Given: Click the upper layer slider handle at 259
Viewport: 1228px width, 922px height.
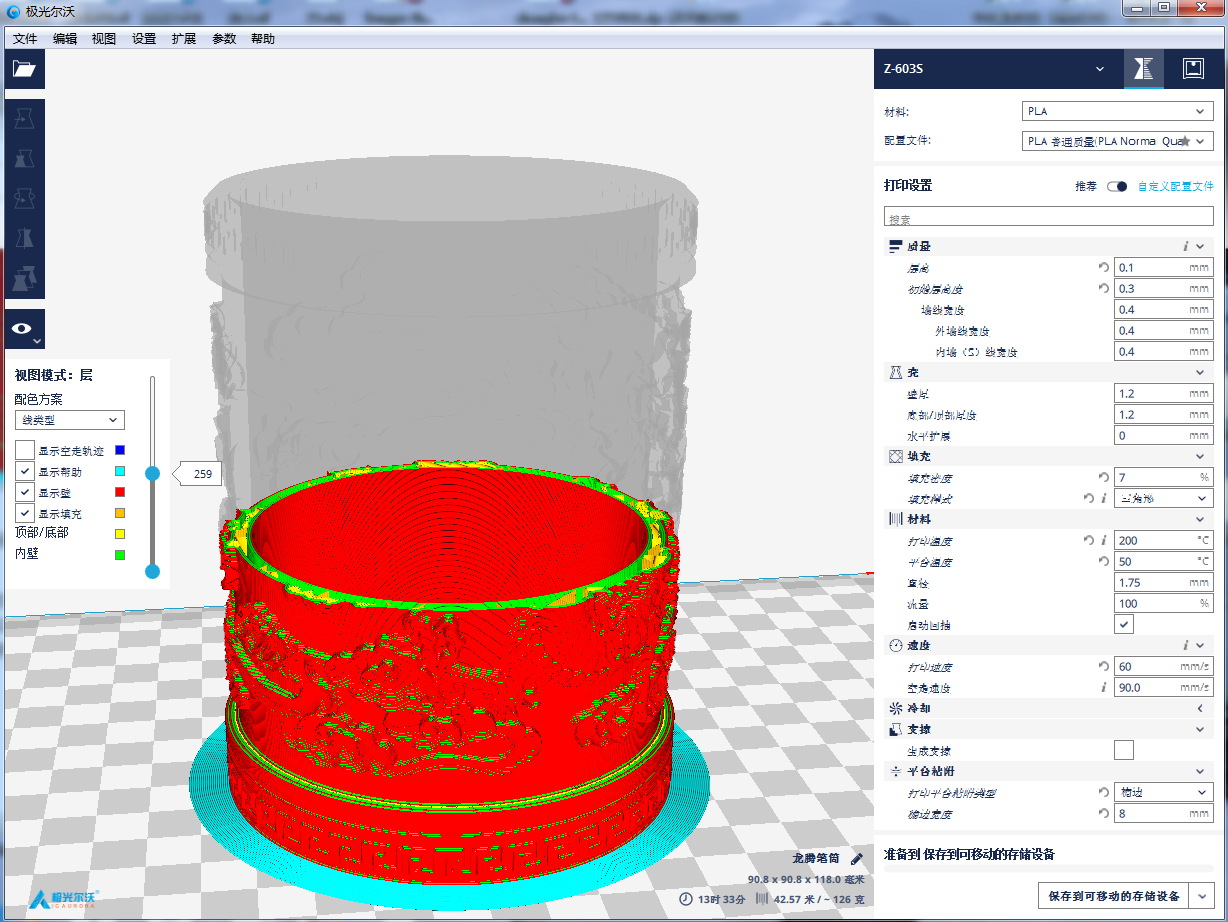Looking at the screenshot, I should point(153,474).
